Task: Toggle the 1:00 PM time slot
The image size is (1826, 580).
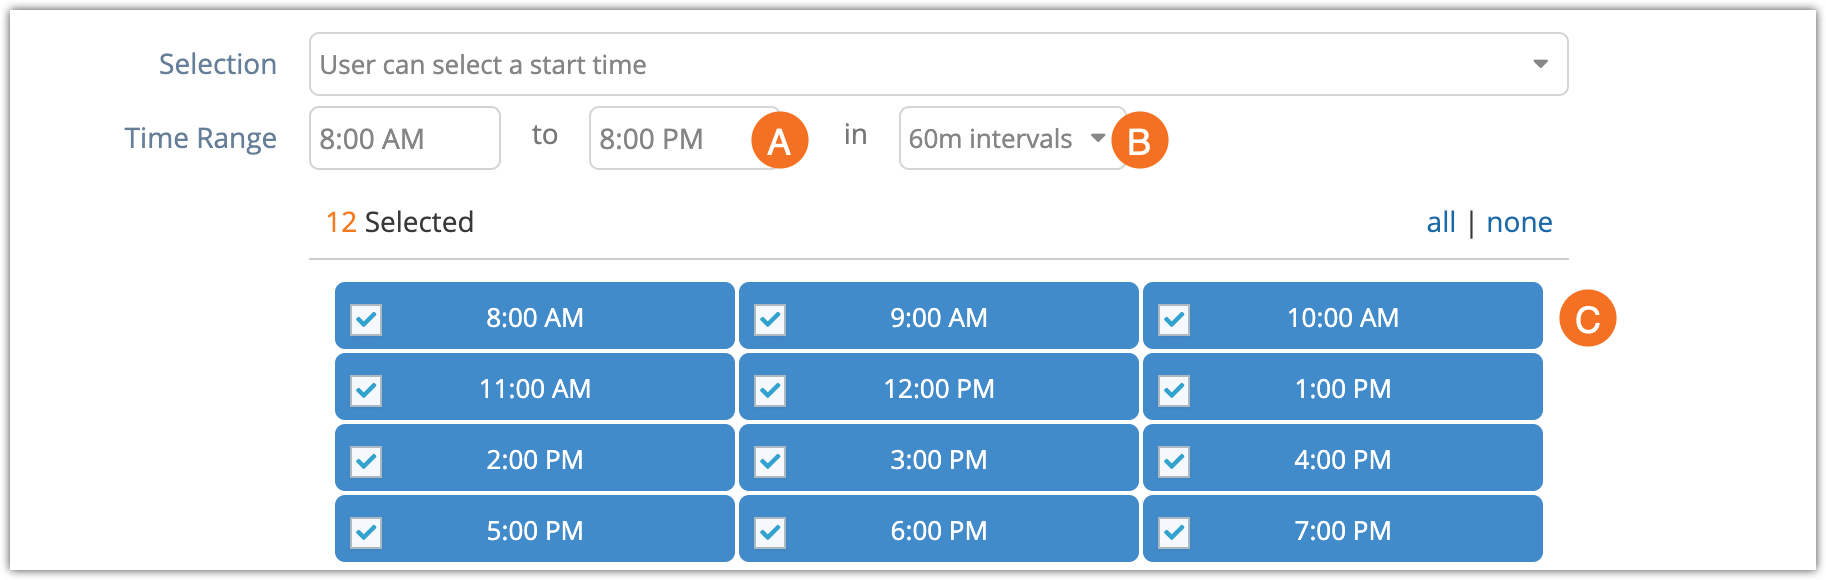Action: pos(1342,387)
